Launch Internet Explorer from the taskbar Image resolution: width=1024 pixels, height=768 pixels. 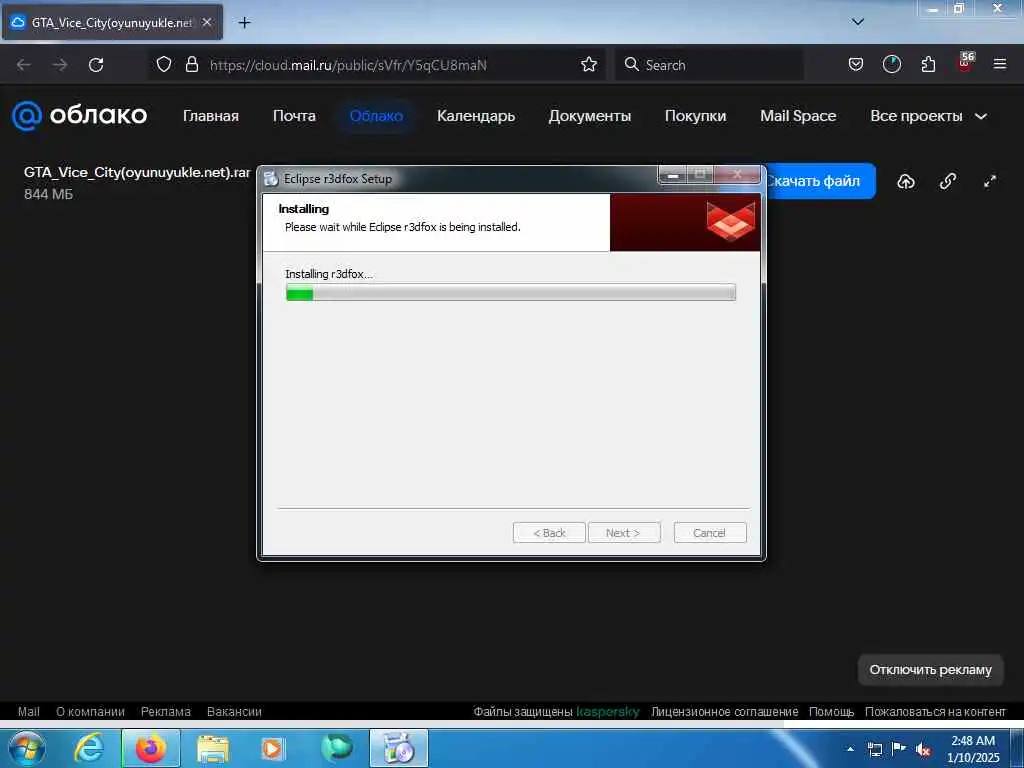pyautogui.click(x=89, y=748)
